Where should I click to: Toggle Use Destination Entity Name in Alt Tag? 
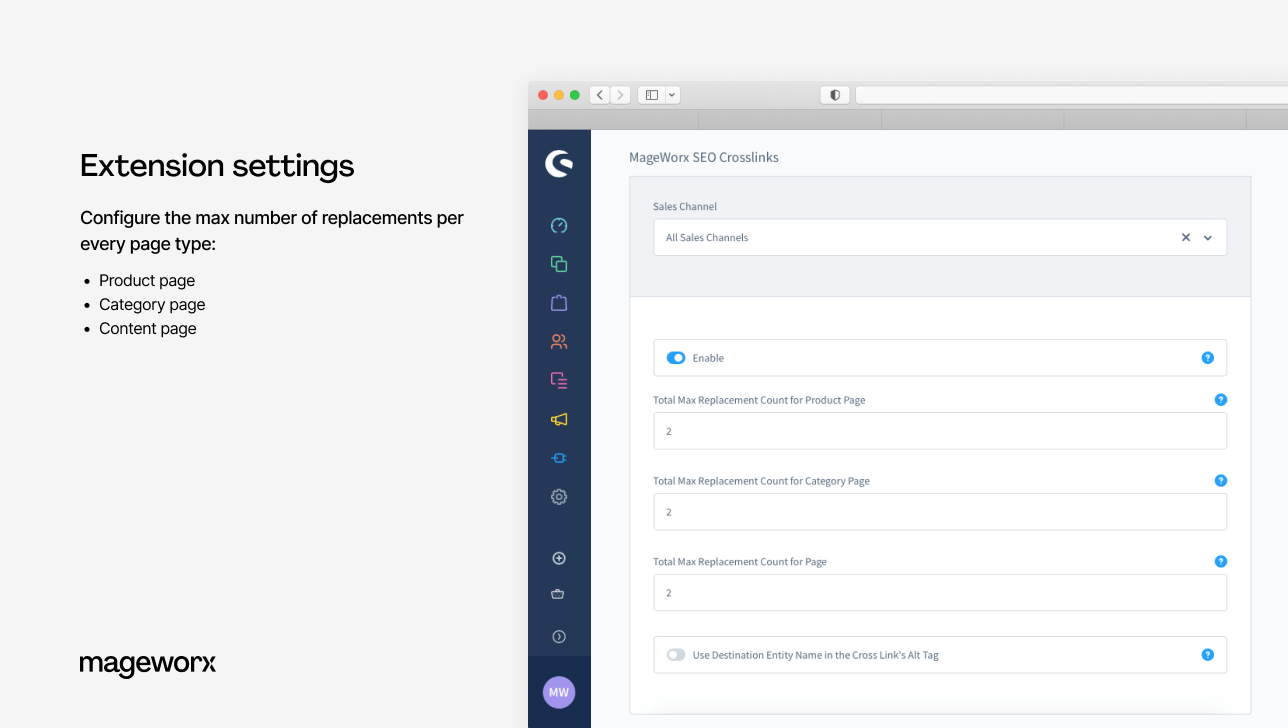click(x=676, y=655)
